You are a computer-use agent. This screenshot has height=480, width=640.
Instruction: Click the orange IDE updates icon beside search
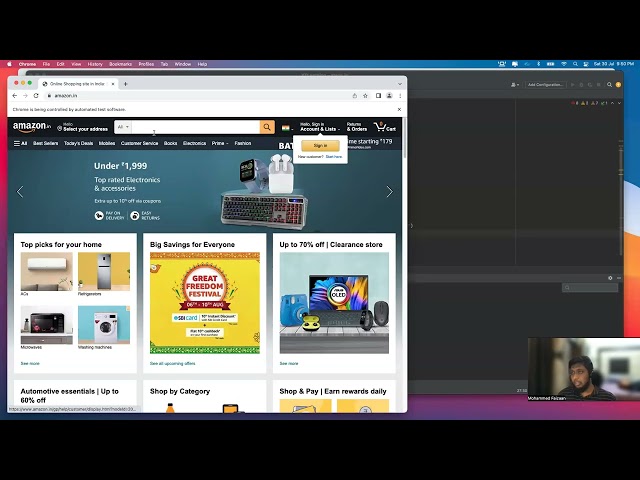pos(618,84)
